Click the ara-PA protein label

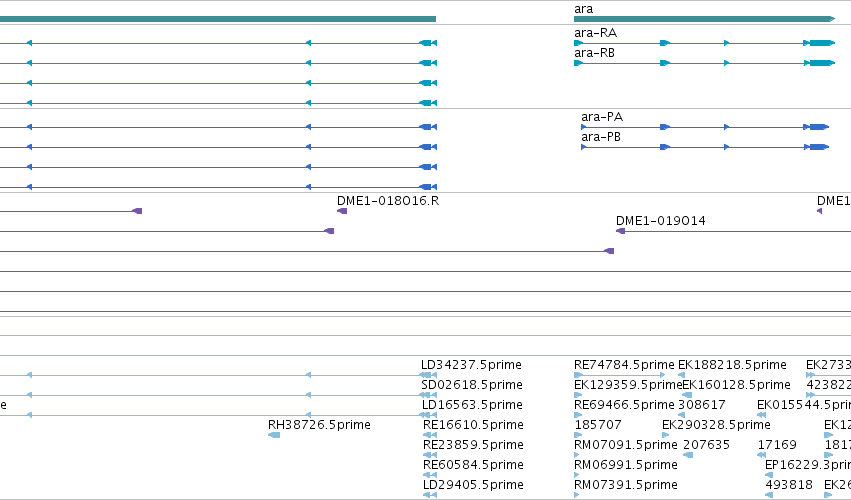(602, 117)
